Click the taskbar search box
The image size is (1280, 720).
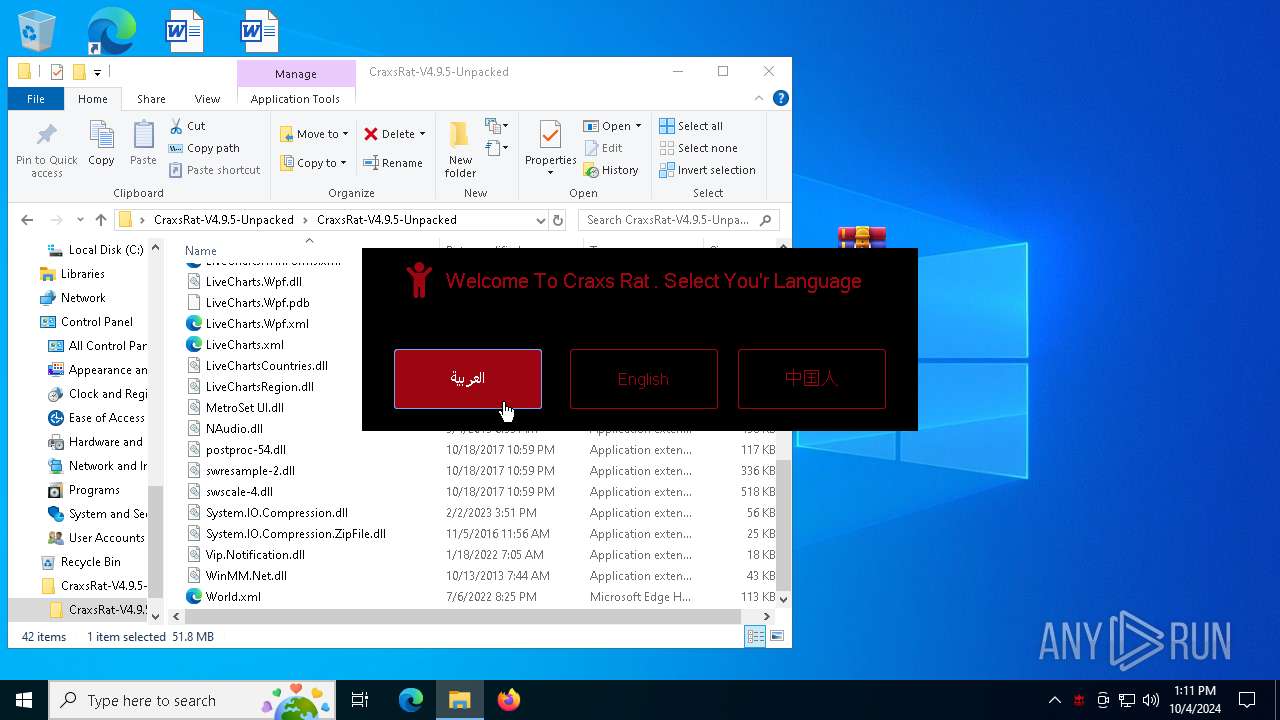click(192, 700)
